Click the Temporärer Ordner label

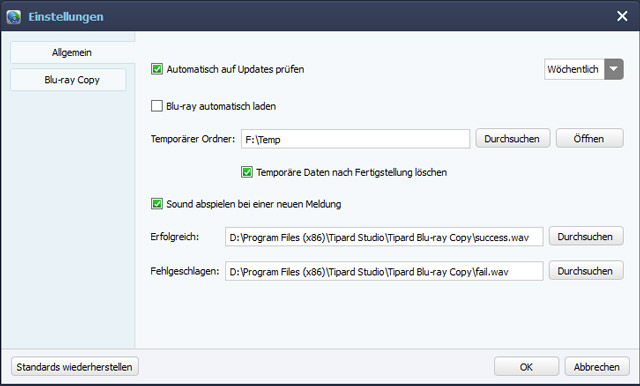193,139
